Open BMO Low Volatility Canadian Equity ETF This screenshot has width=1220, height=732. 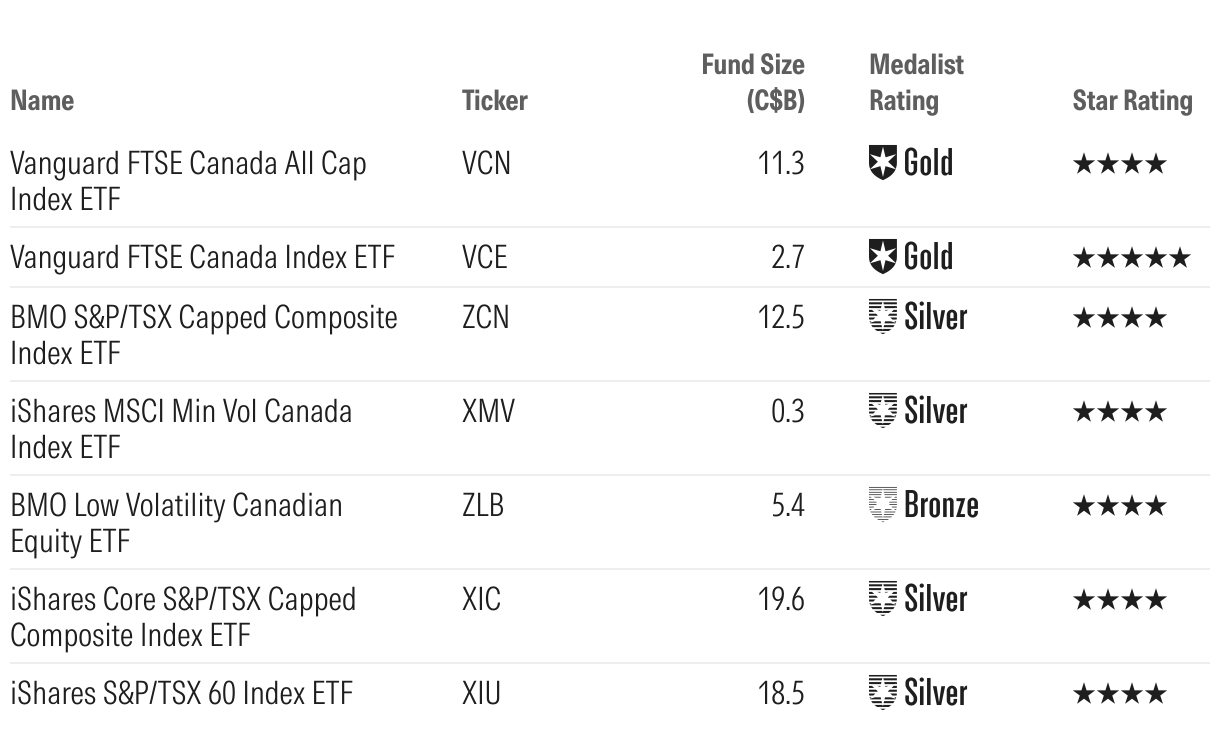tap(176, 522)
